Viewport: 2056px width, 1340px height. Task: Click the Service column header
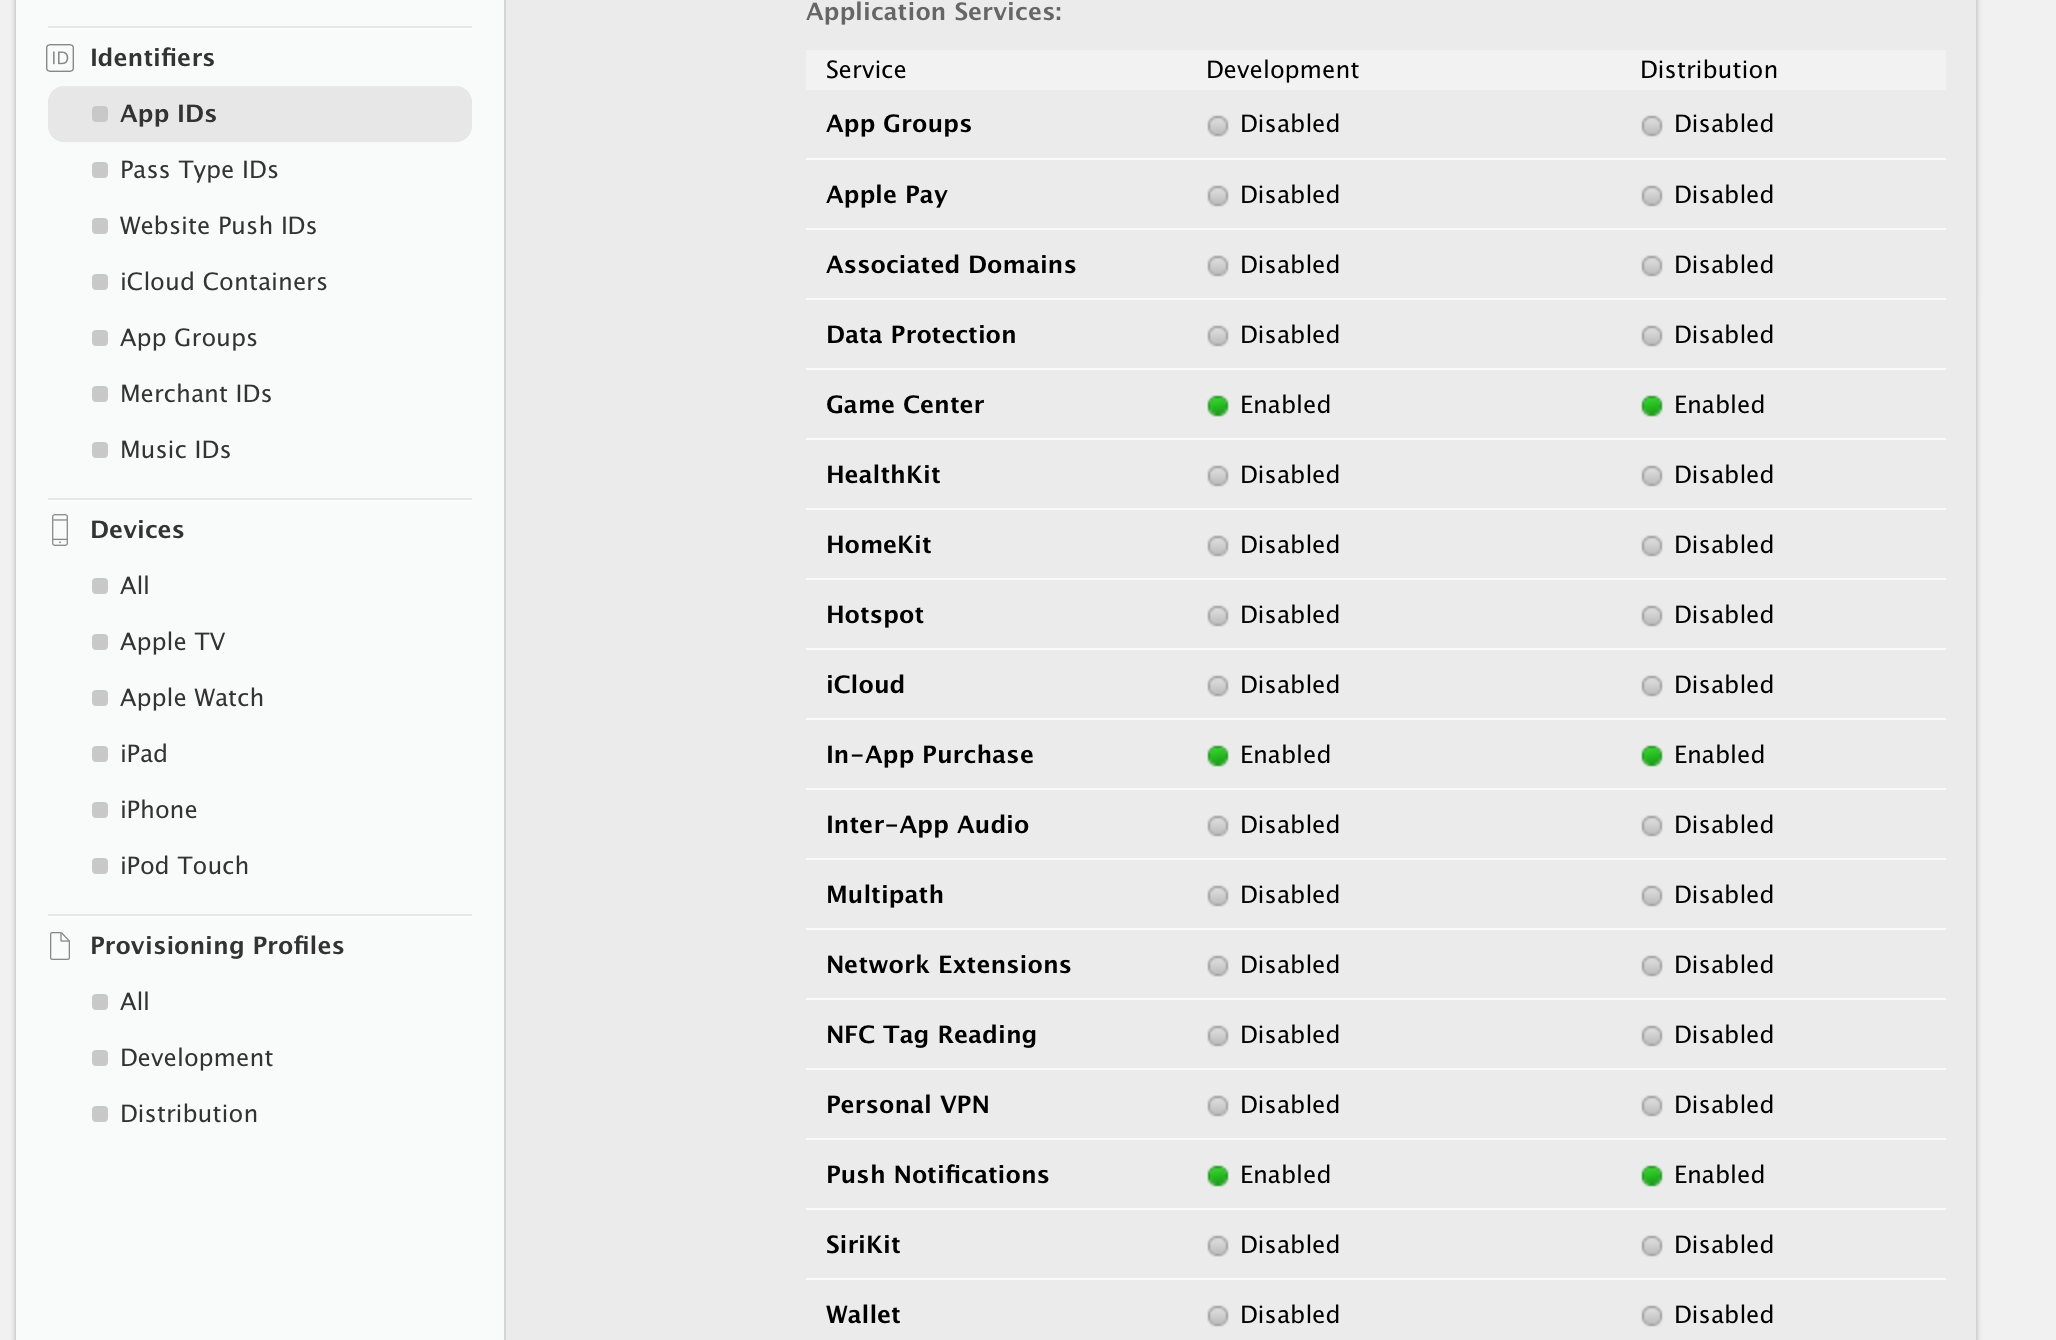point(865,70)
